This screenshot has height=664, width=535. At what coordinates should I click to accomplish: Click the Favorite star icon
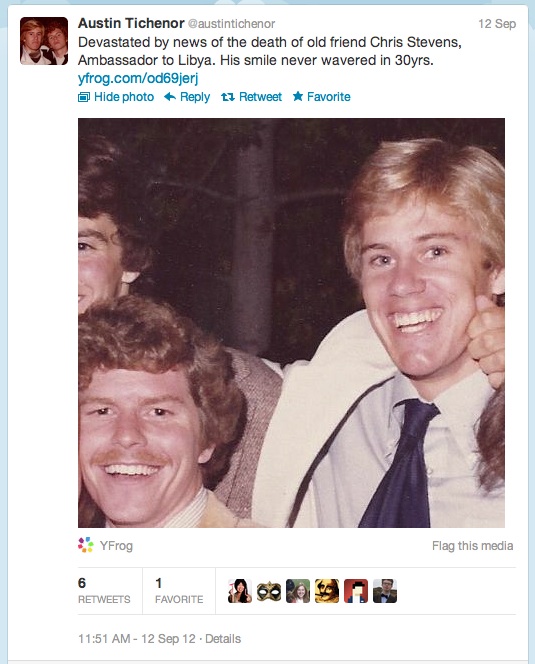tap(298, 97)
